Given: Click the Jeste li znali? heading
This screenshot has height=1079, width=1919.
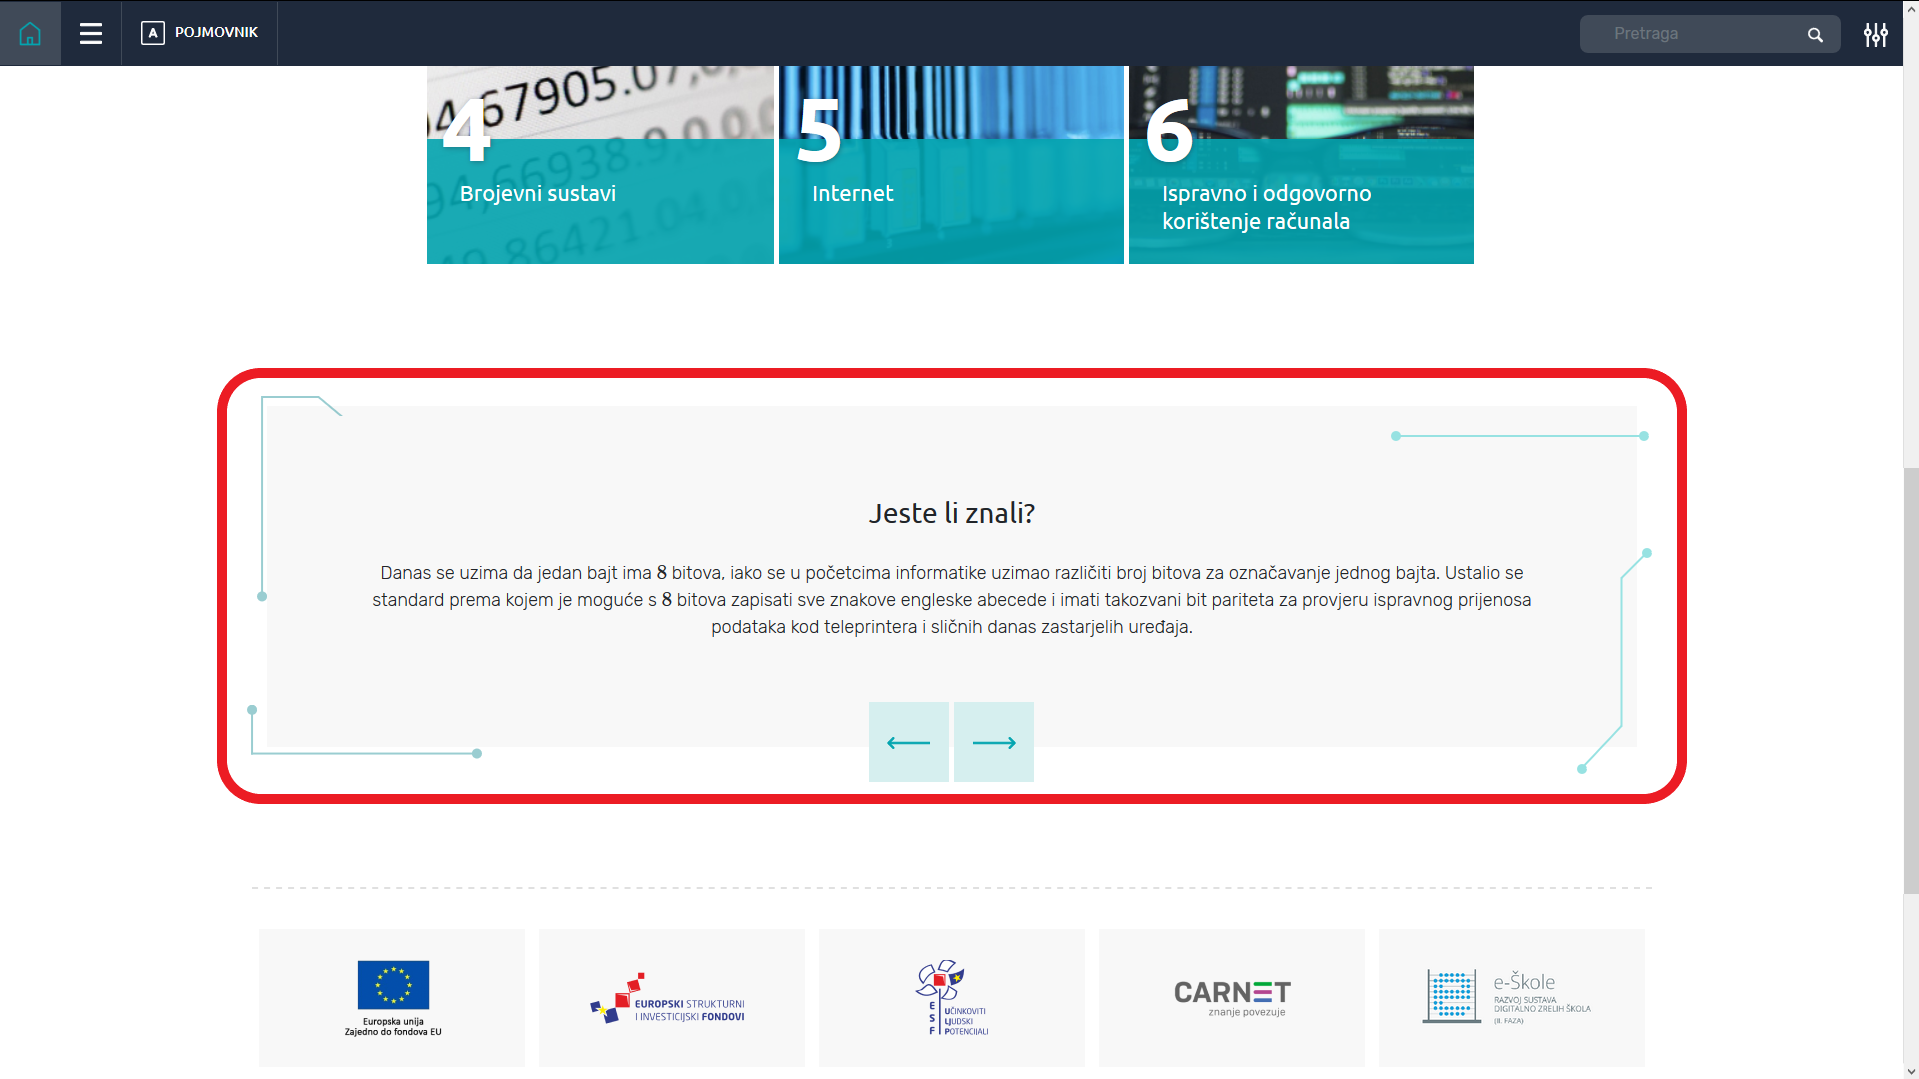Looking at the screenshot, I should pos(951,513).
